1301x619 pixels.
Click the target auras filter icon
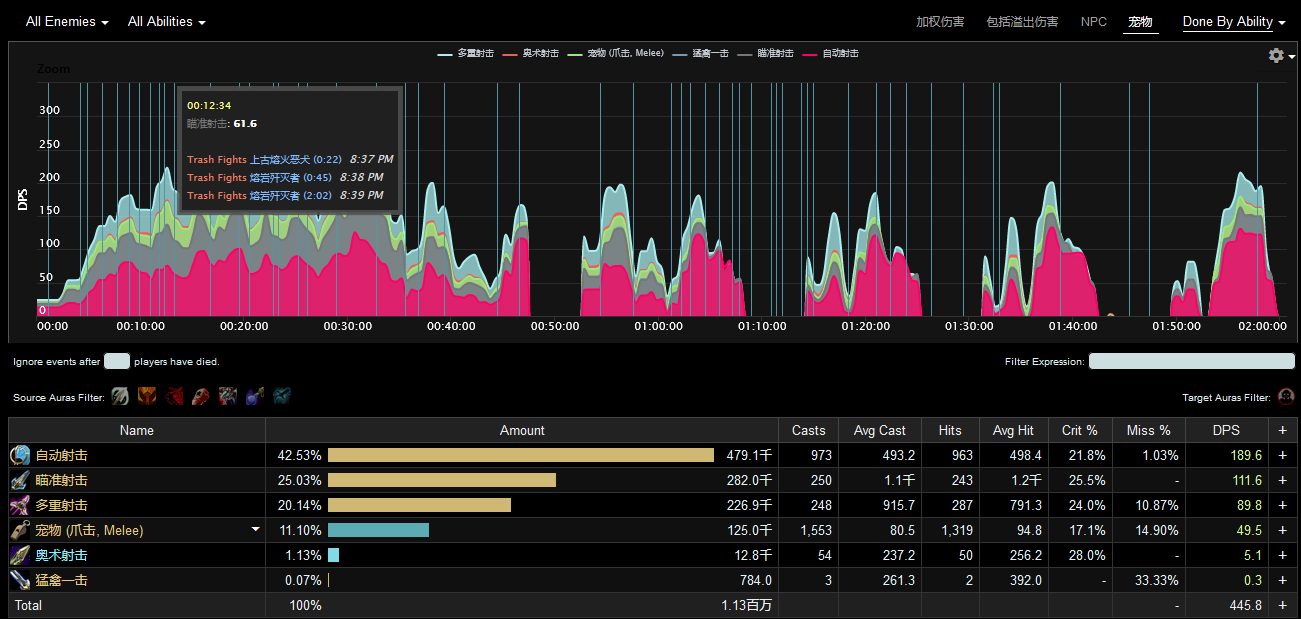[x=1286, y=397]
